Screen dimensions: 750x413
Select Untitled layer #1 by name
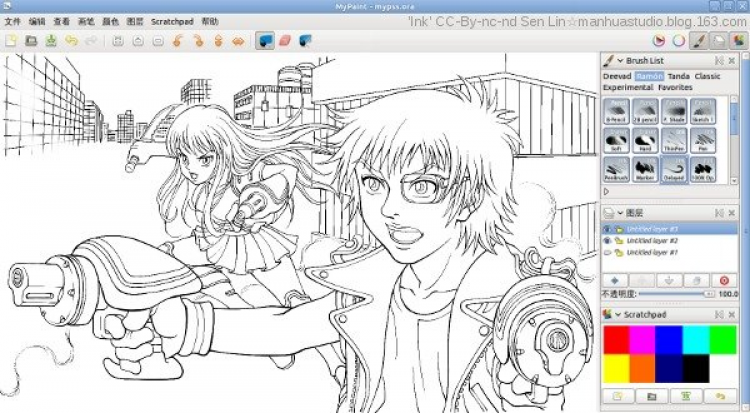point(652,252)
